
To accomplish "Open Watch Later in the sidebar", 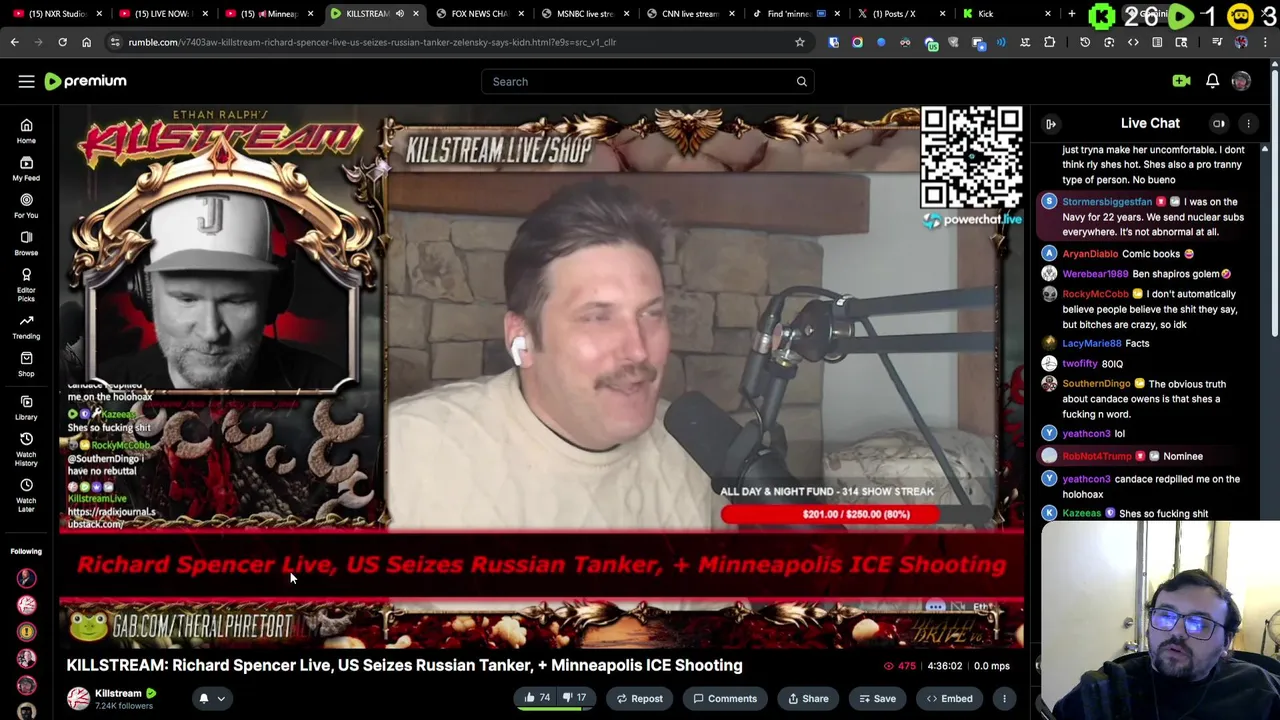I will click(x=26, y=495).
